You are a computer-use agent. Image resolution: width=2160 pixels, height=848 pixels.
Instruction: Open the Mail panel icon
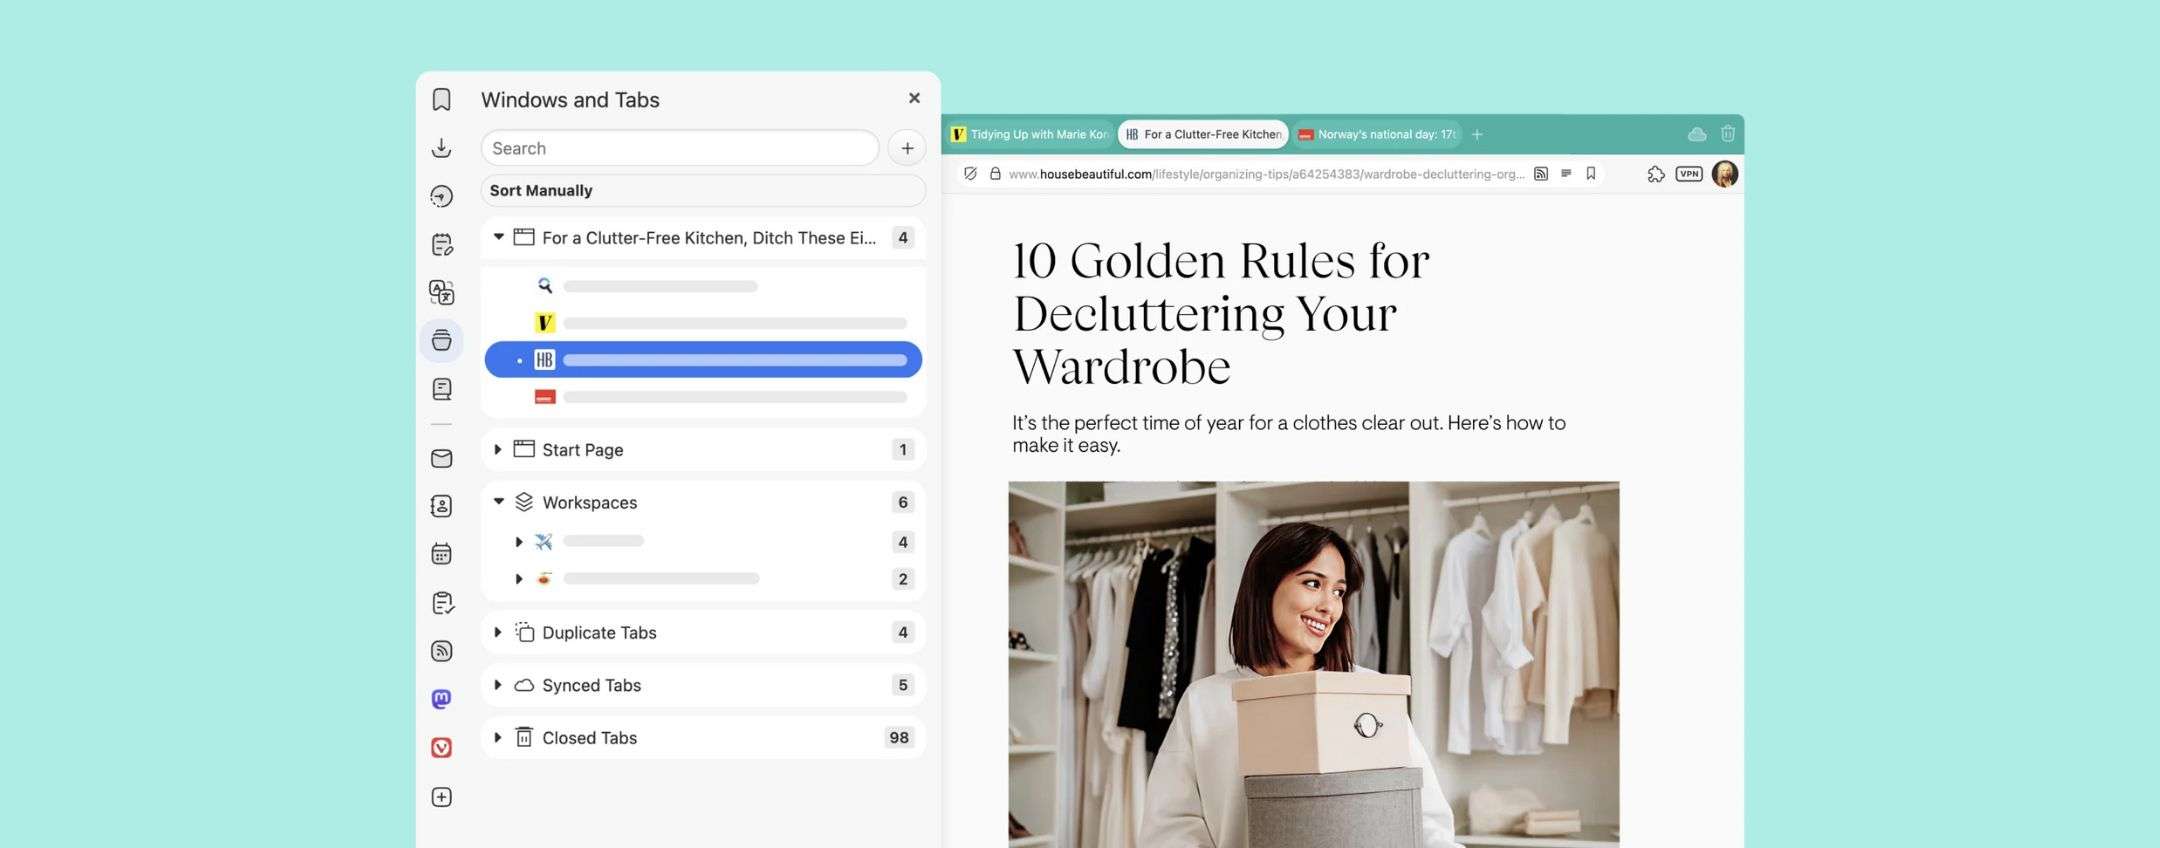tap(441, 459)
